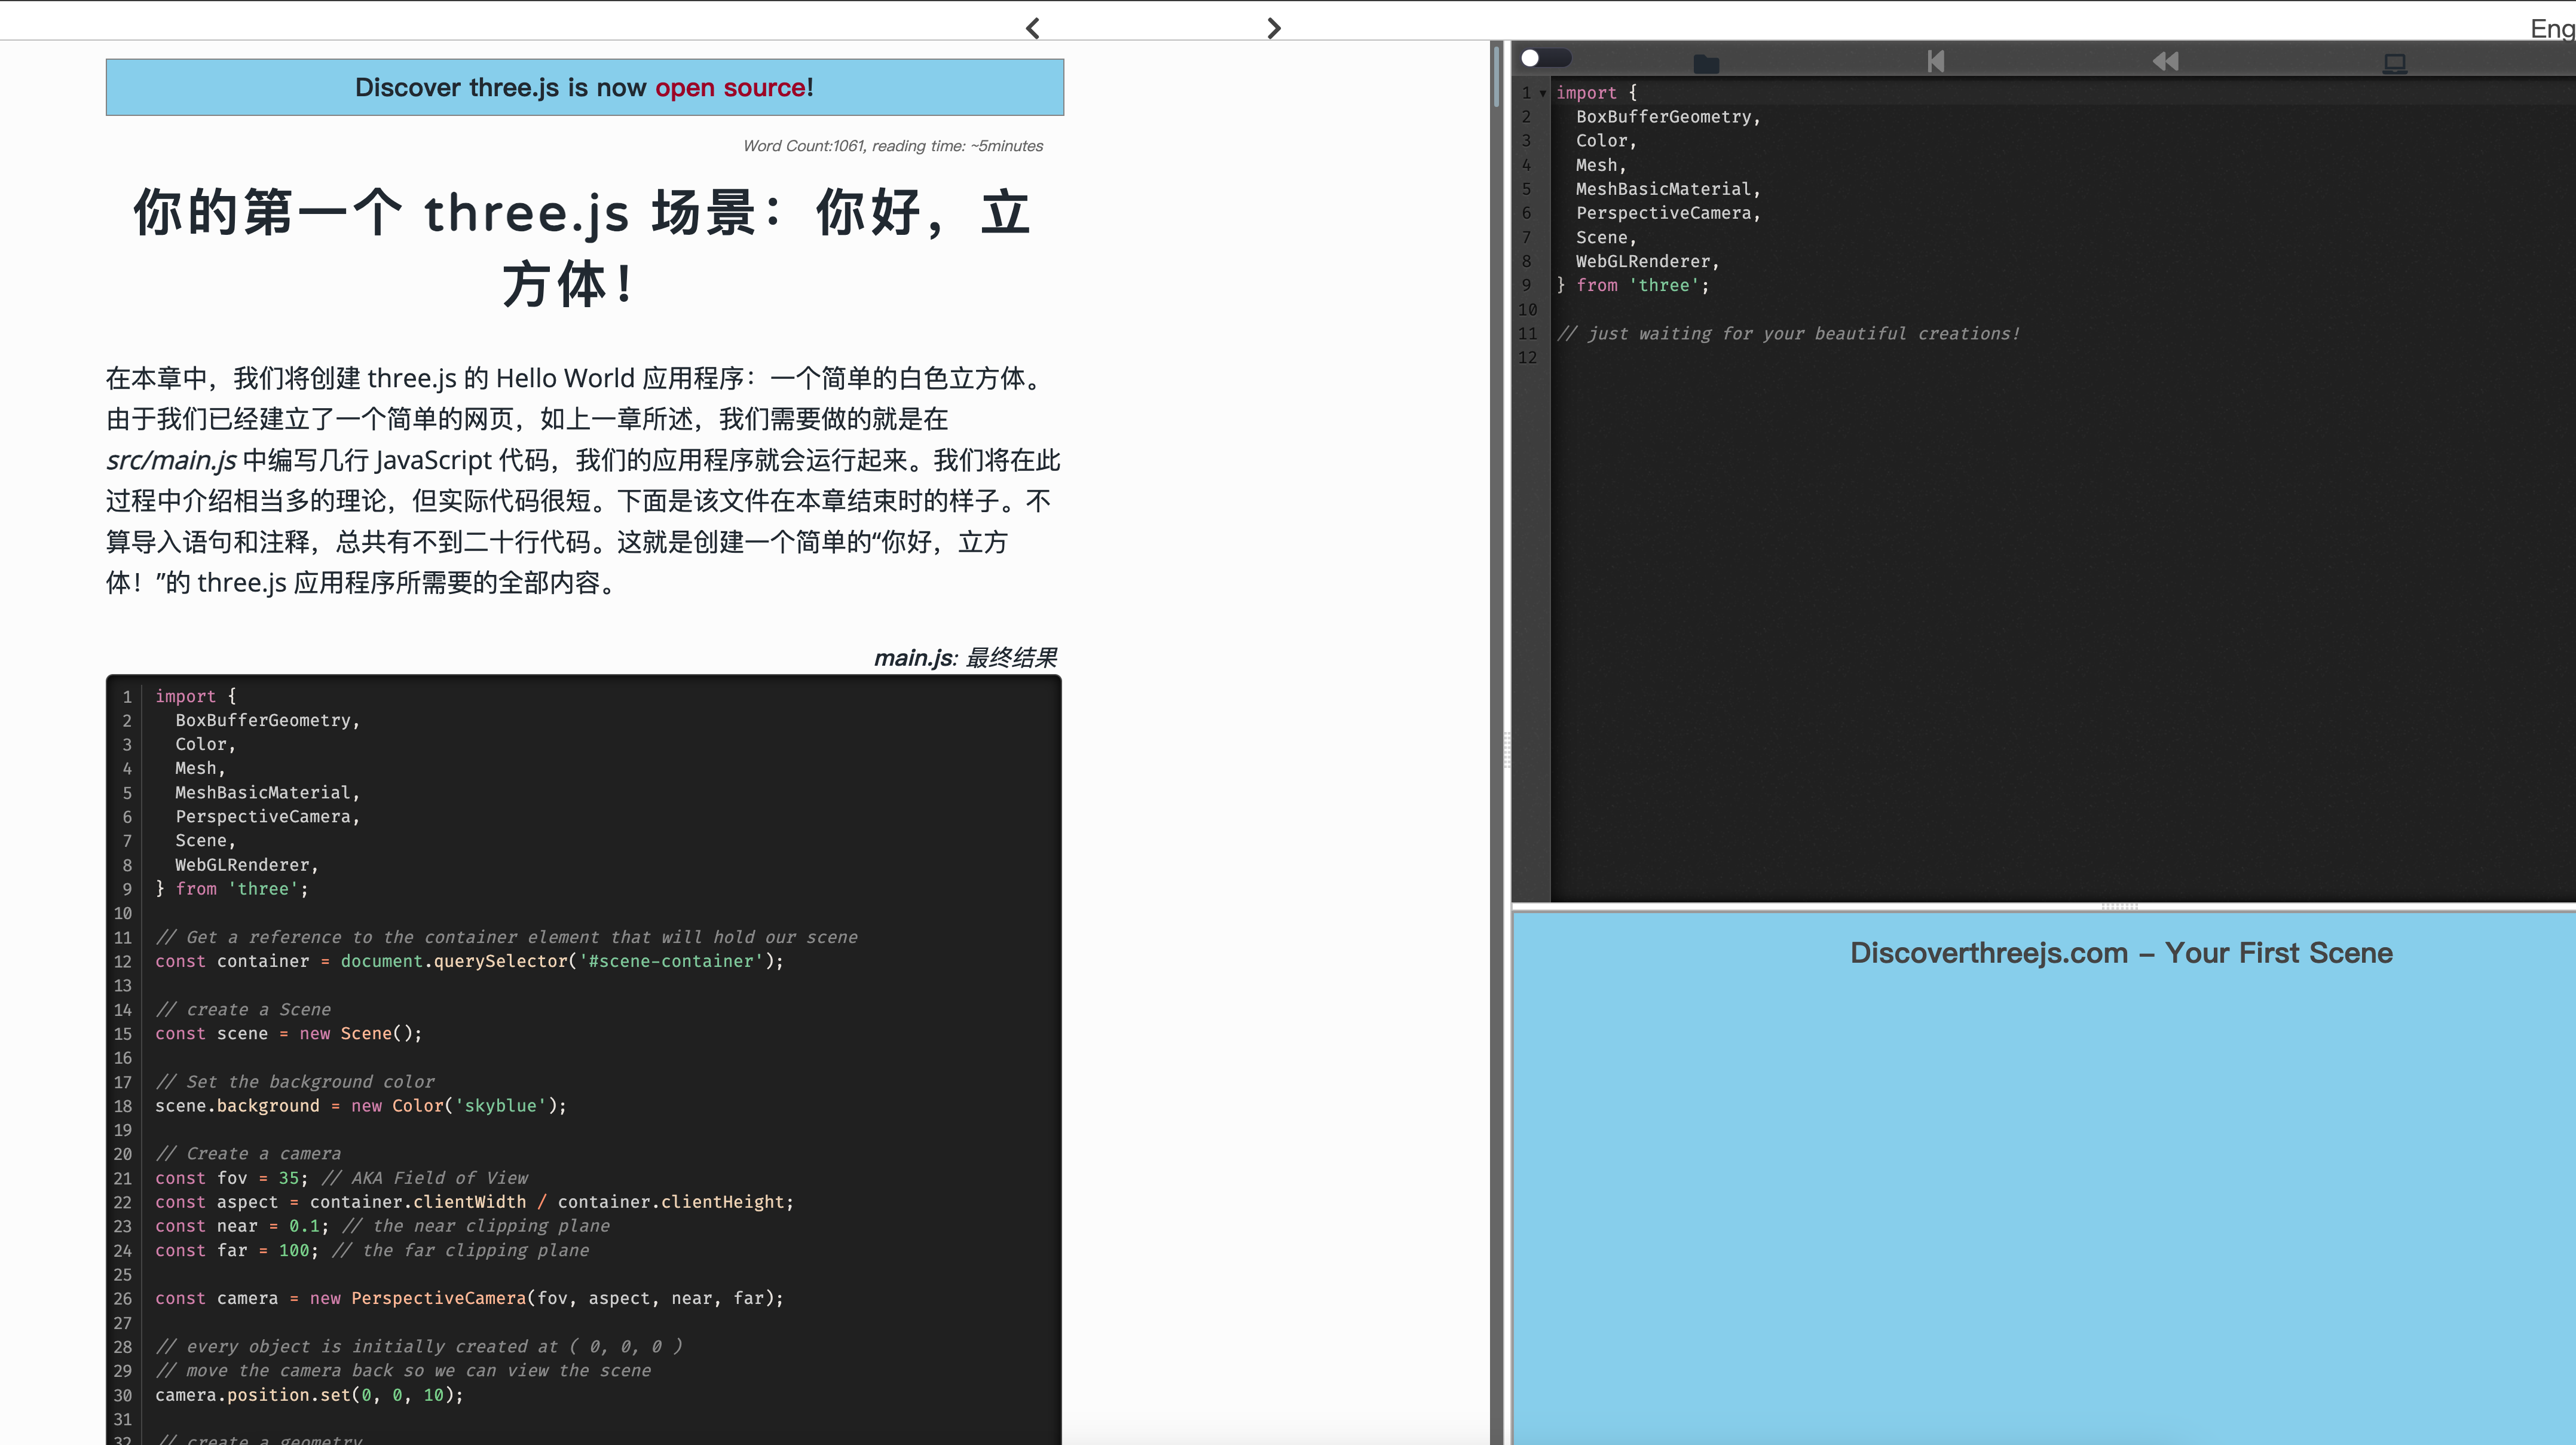2576x1445 pixels.
Task: Click 'const far = 100' line
Action: (372, 1250)
